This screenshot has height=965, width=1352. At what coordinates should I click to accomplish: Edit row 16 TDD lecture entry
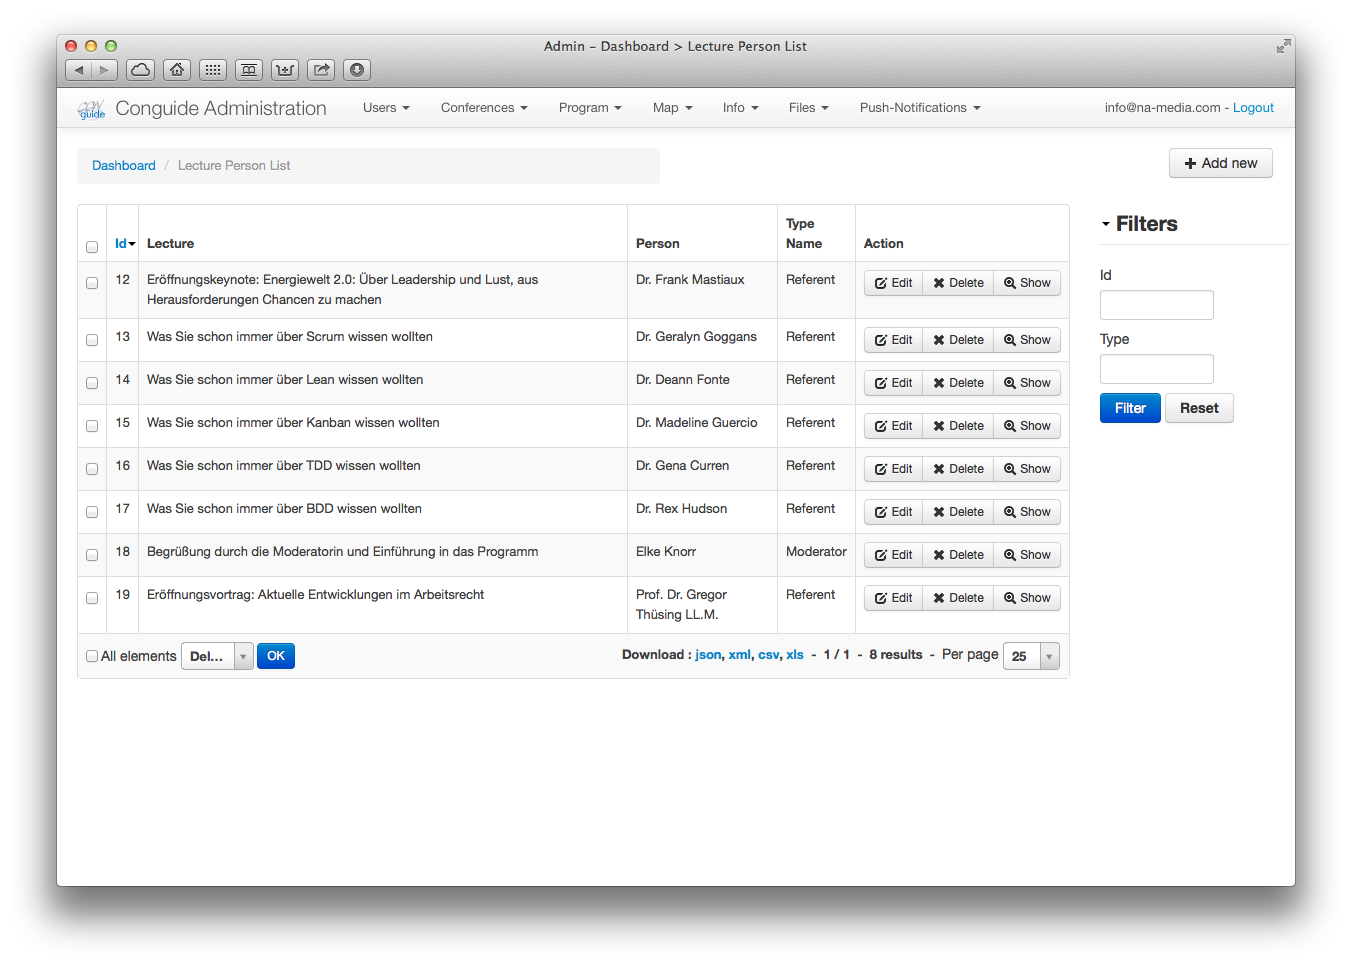click(893, 469)
